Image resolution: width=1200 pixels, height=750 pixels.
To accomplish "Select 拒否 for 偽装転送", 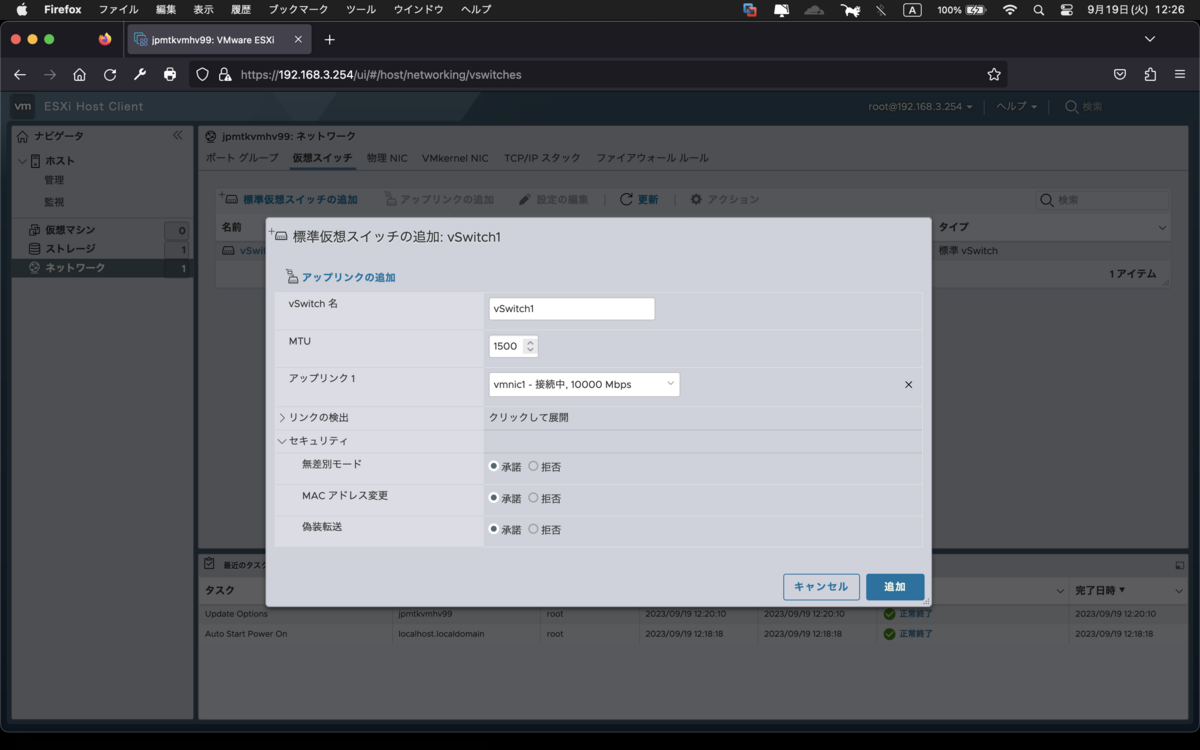I will tap(533, 529).
